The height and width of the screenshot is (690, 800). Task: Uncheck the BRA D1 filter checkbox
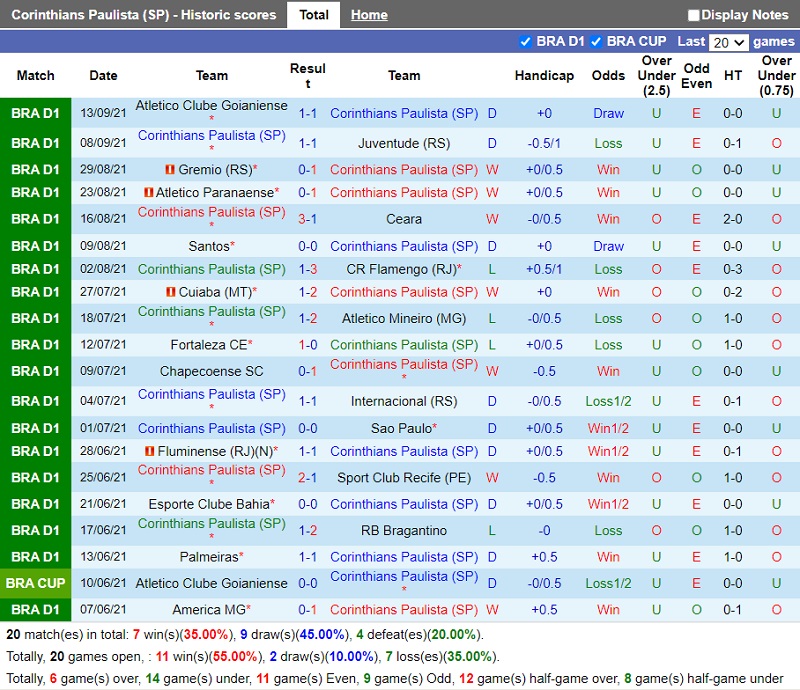pos(526,42)
